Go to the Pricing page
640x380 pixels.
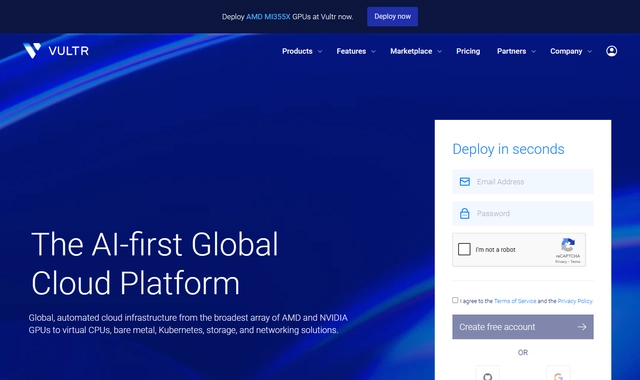pyautogui.click(x=468, y=51)
